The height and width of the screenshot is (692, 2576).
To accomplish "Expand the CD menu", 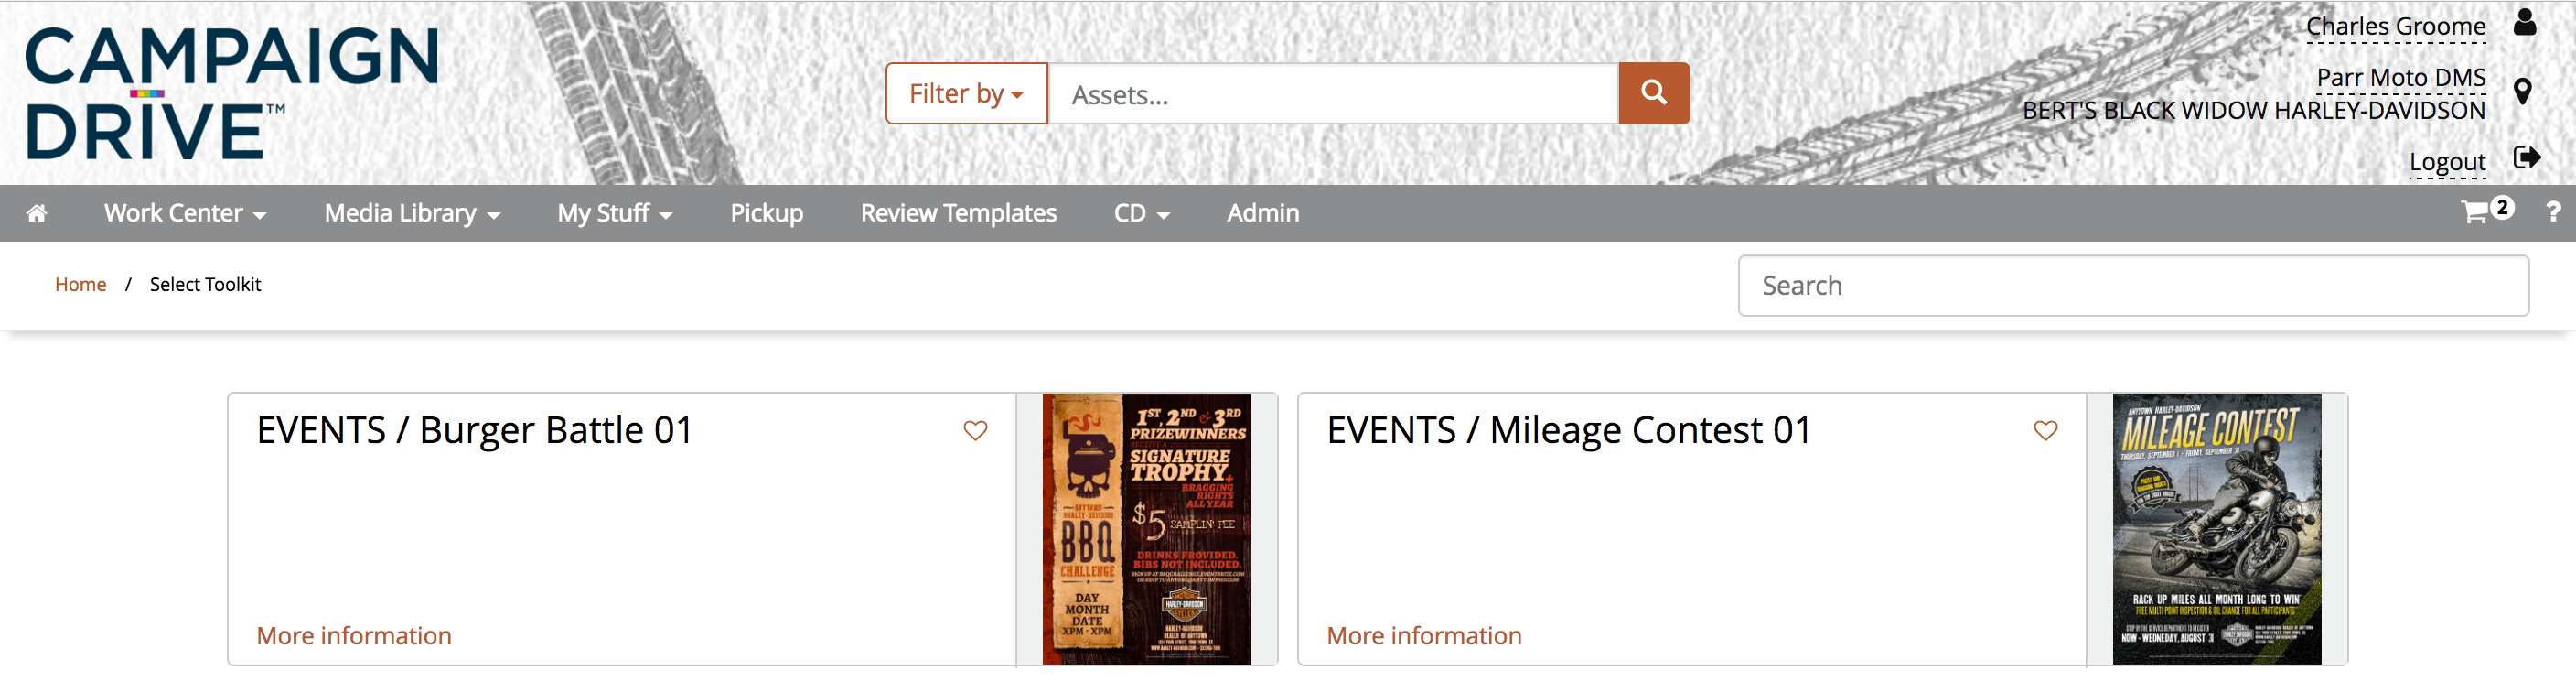I will (x=1142, y=213).
